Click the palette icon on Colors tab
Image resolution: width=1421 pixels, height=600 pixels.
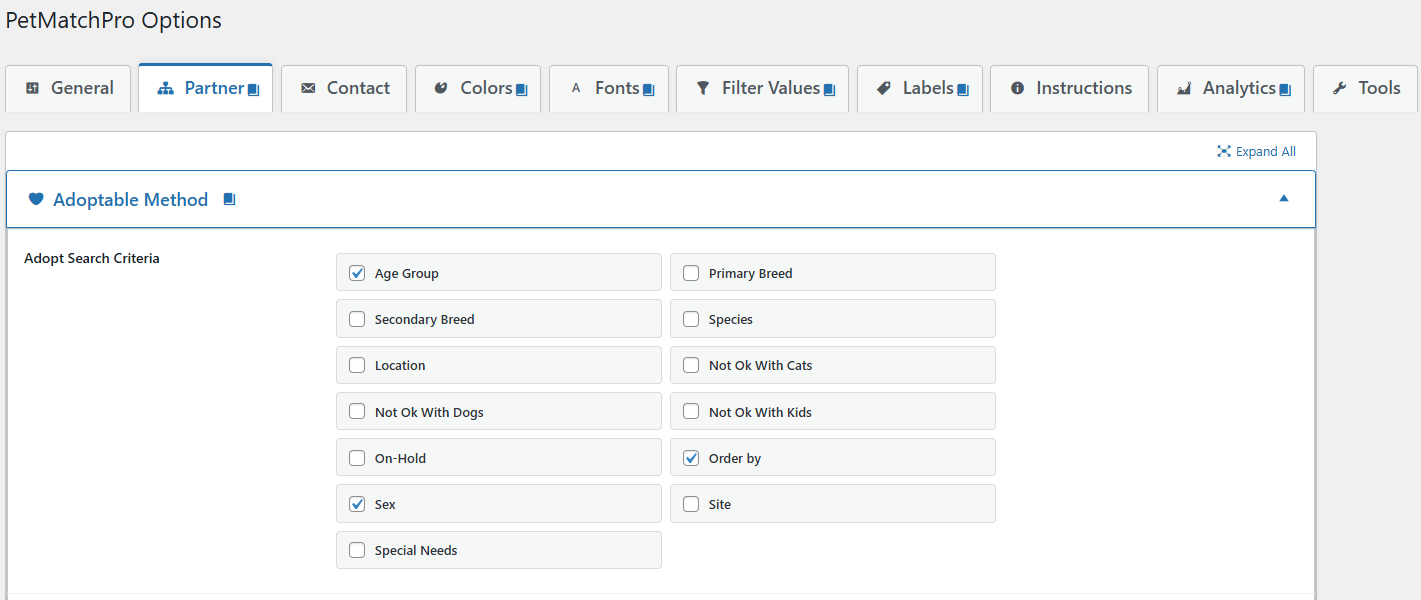pos(441,88)
